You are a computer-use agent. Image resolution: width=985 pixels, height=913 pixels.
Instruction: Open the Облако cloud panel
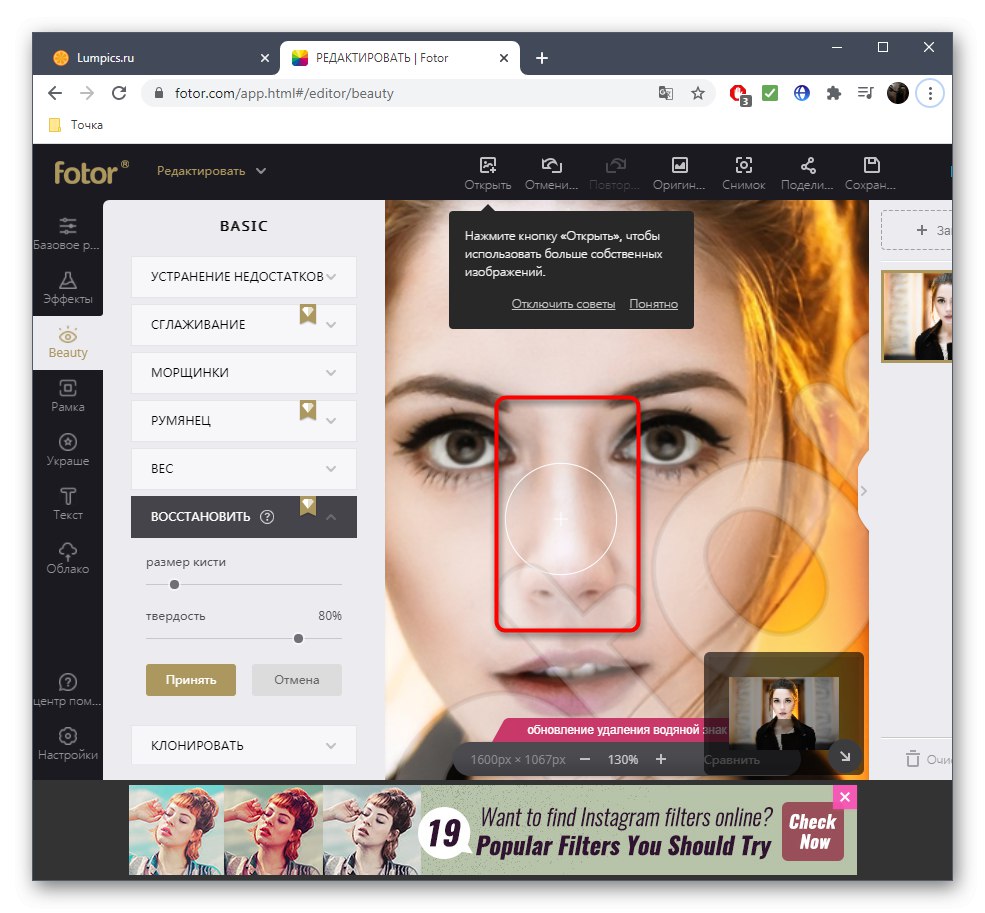67,558
